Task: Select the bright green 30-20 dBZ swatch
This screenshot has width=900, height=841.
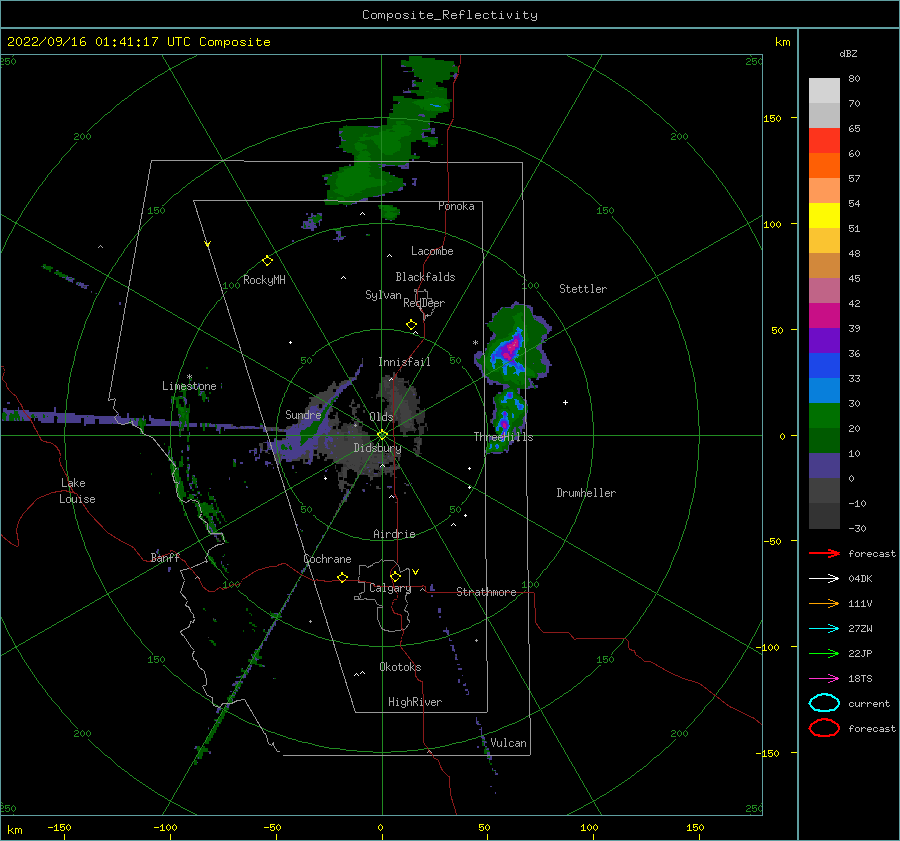Action: coord(824,415)
